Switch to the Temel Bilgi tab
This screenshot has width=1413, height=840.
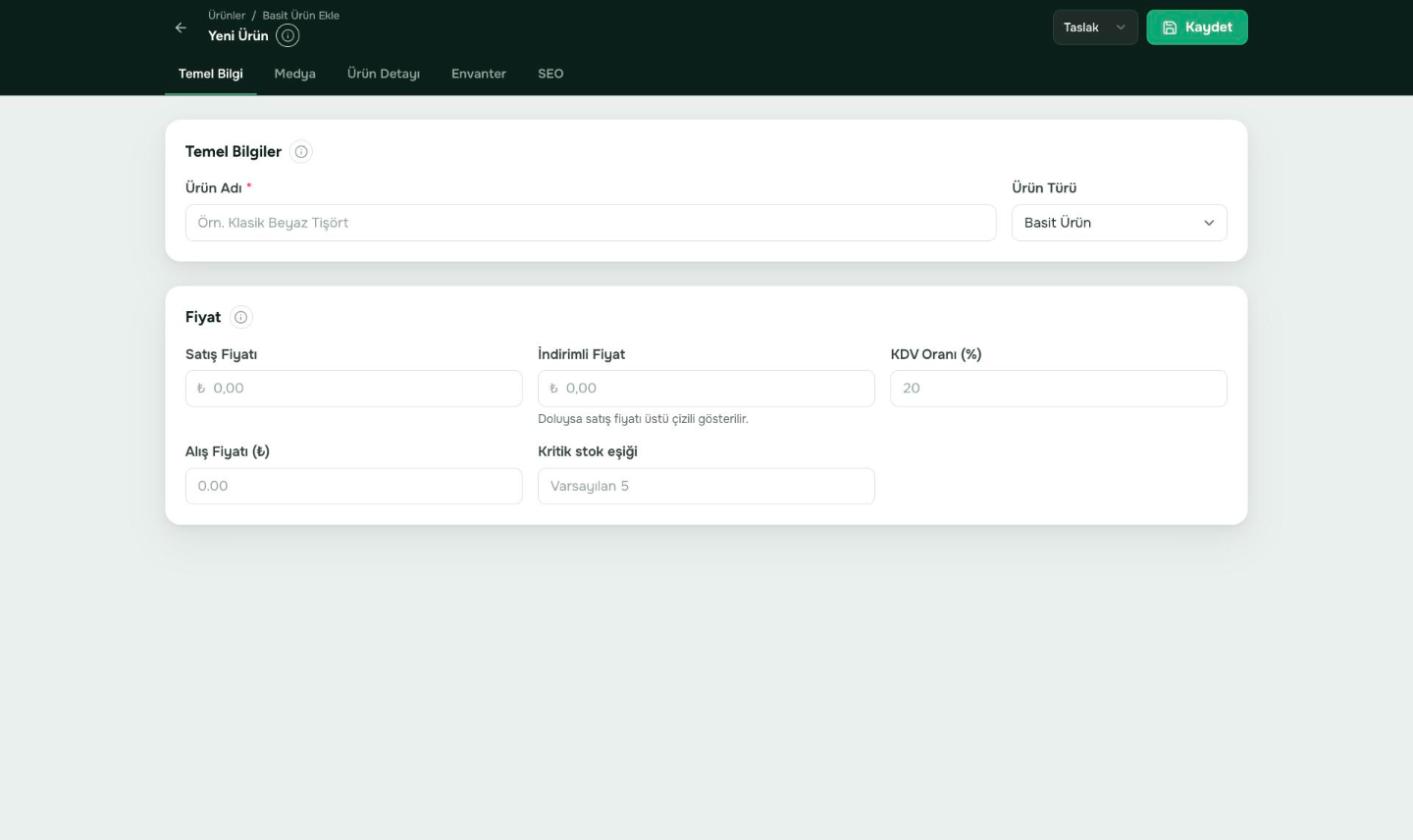[211, 74]
